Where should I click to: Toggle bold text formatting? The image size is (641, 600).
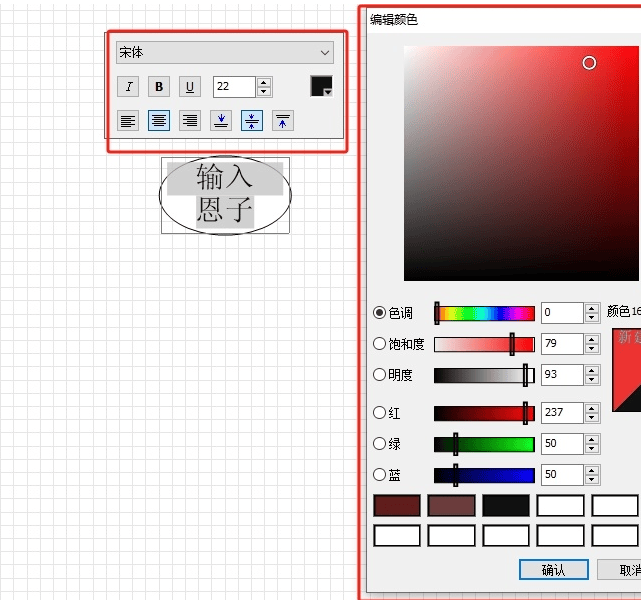tap(159, 86)
